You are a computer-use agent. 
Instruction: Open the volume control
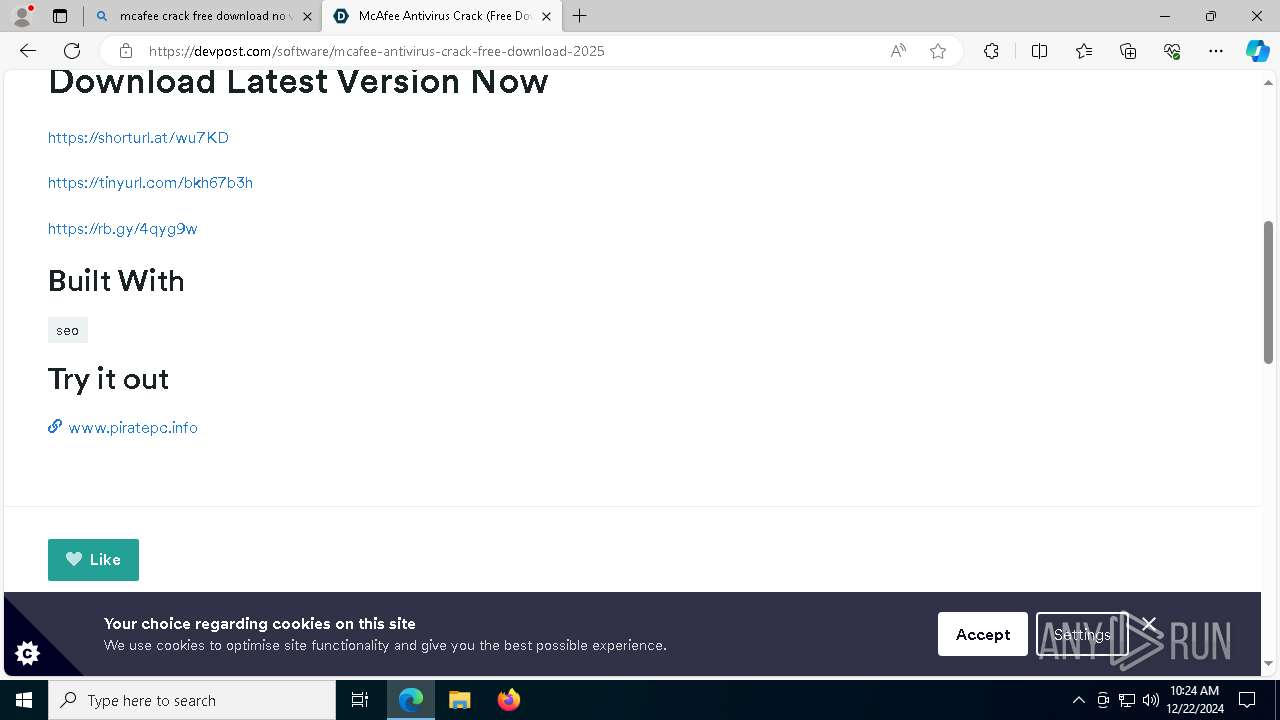(x=1150, y=700)
